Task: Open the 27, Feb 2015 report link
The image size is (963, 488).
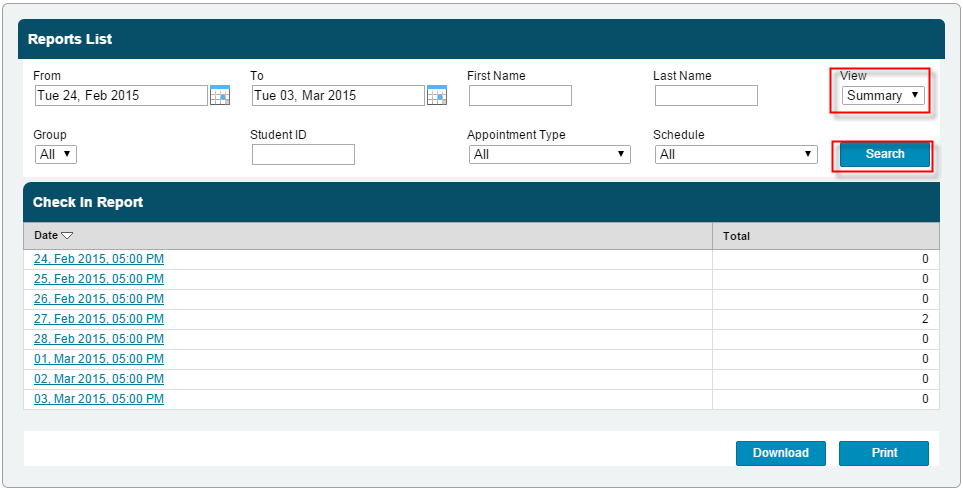Action: 99,319
